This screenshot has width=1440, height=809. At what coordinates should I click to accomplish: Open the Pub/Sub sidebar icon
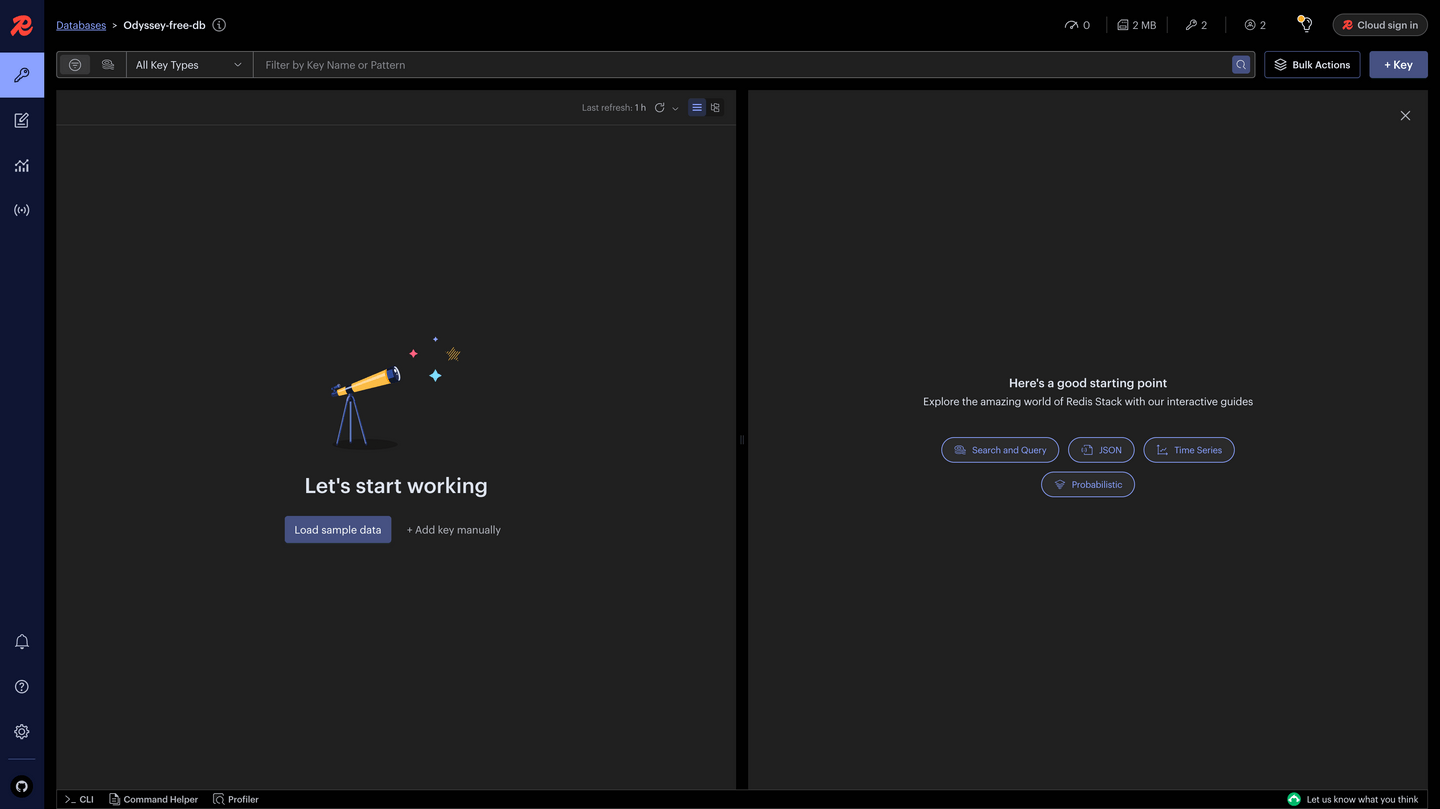tap(22, 210)
